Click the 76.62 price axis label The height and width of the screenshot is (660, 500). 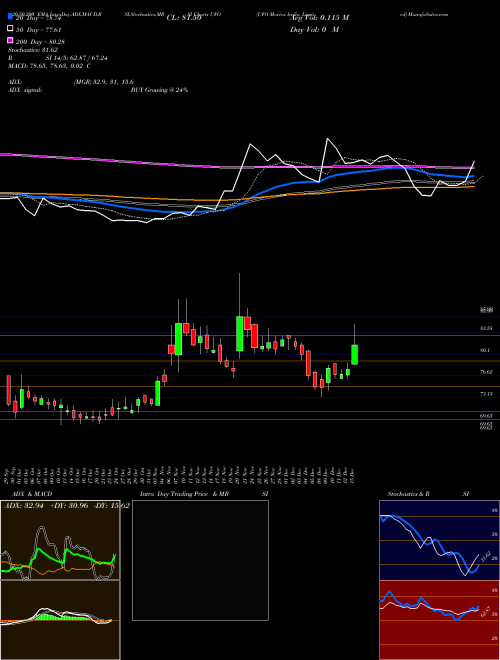pyautogui.click(x=486, y=372)
